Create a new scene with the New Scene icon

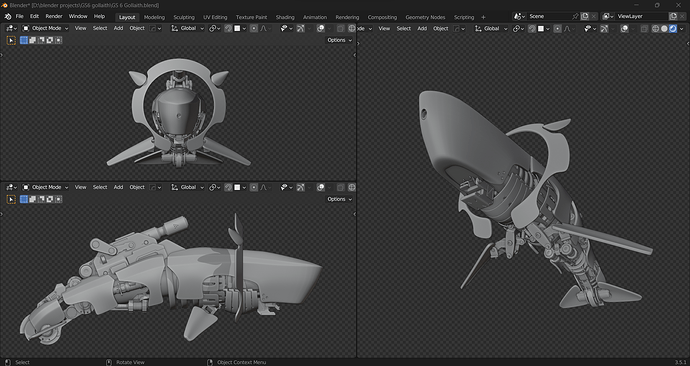pos(585,16)
